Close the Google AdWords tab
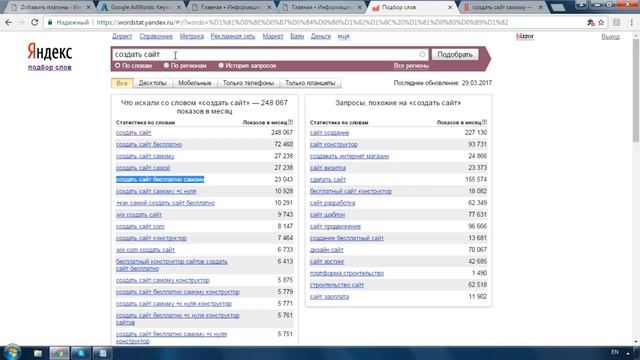The width and height of the screenshot is (640, 360). pyautogui.click(x=179, y=7)
